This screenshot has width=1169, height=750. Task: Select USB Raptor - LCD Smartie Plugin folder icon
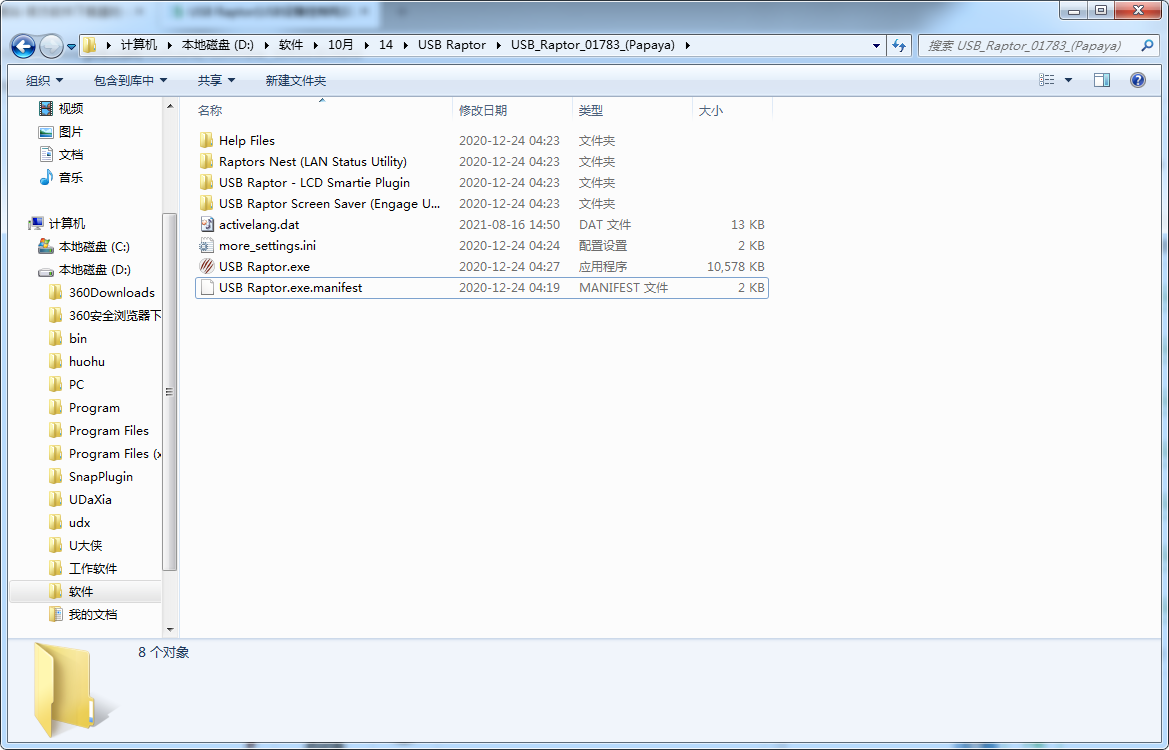(x=207, y=182)
